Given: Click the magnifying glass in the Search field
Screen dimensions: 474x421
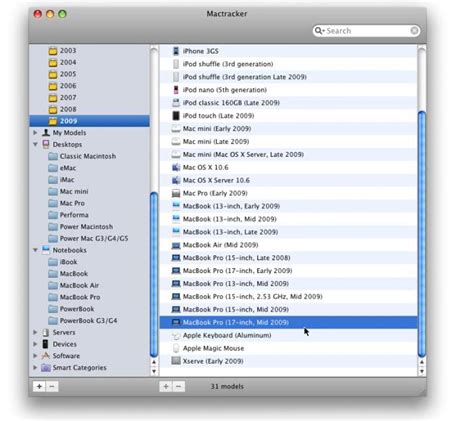Looking at the screenshot, I should click(319, 31).
